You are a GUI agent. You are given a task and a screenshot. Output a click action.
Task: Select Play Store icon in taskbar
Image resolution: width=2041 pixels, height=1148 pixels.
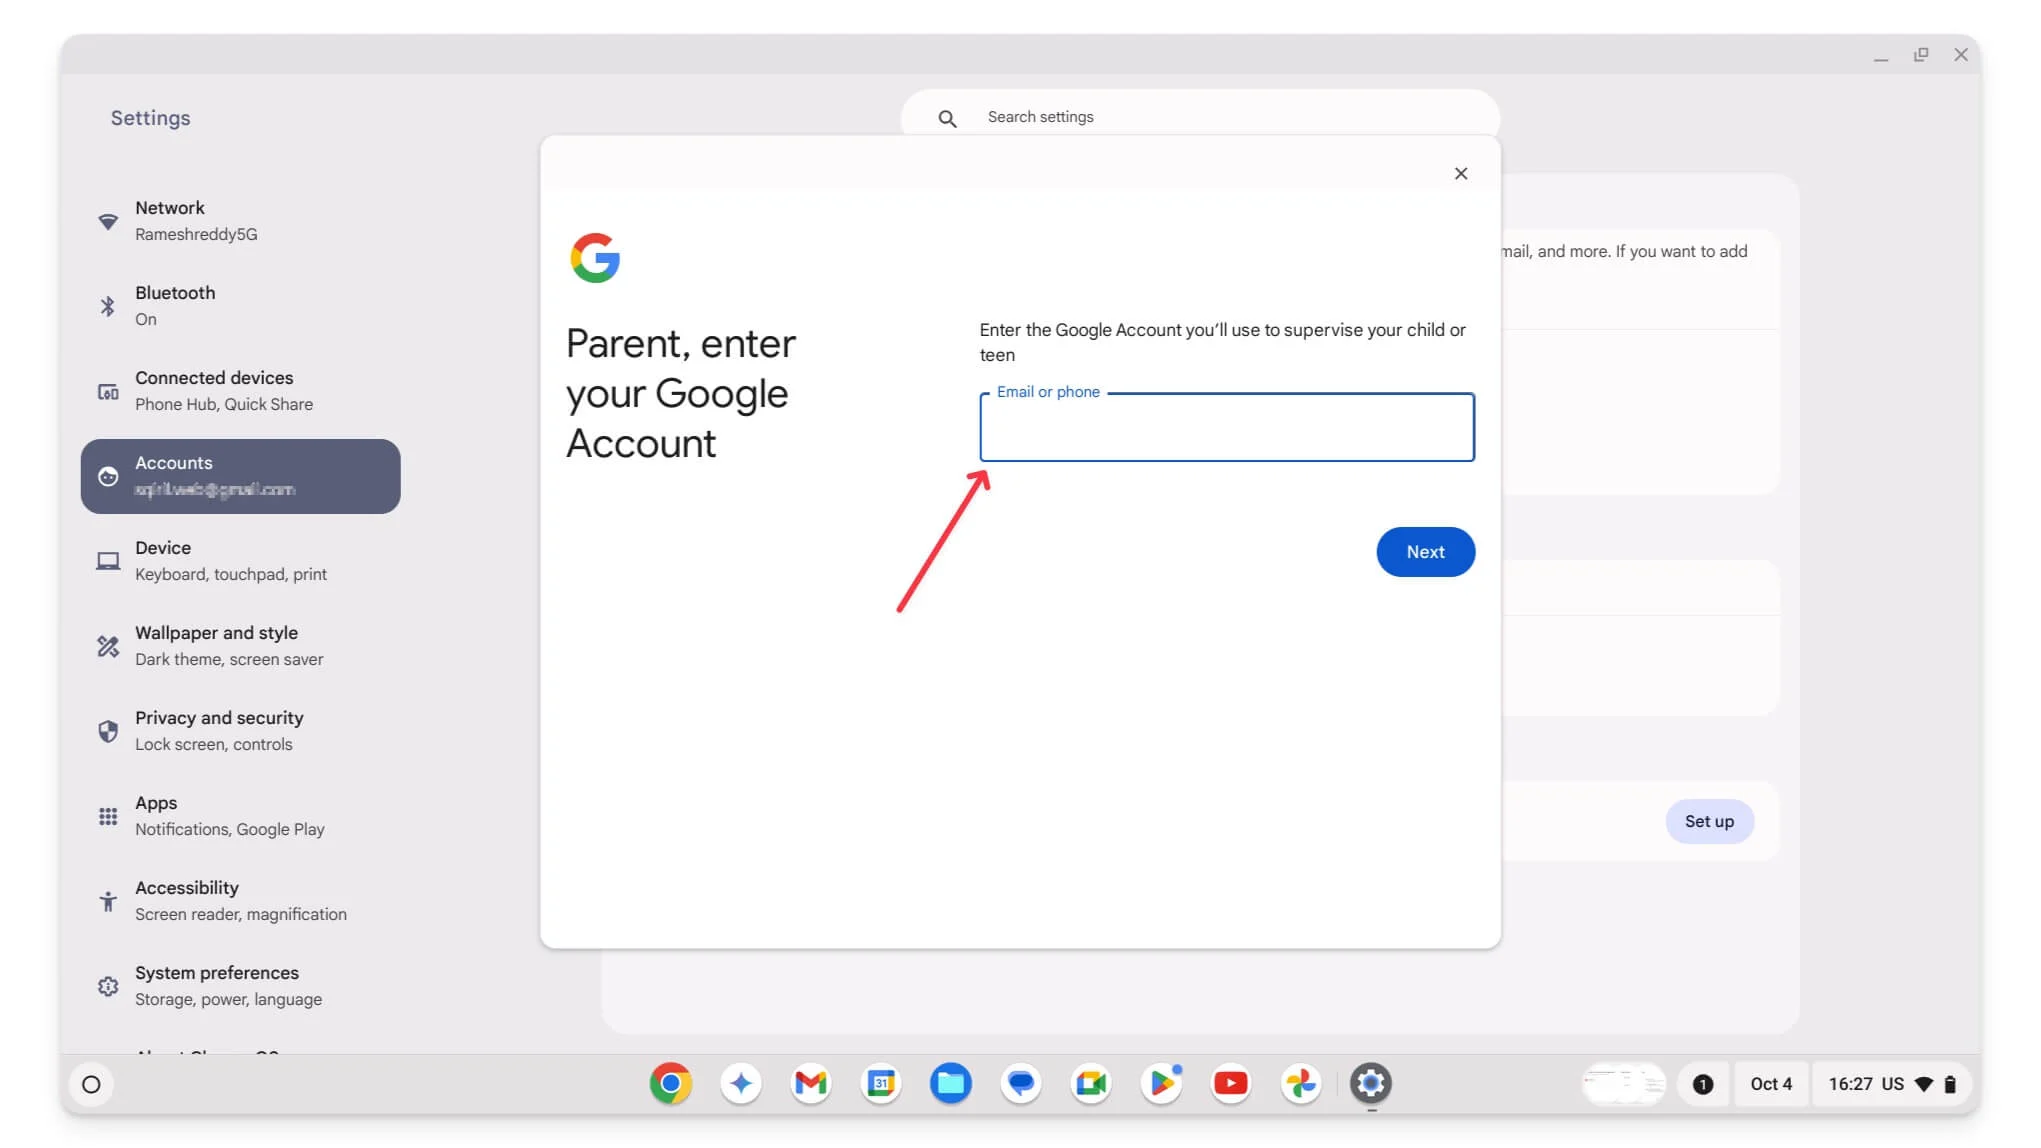[1161, 1084]
